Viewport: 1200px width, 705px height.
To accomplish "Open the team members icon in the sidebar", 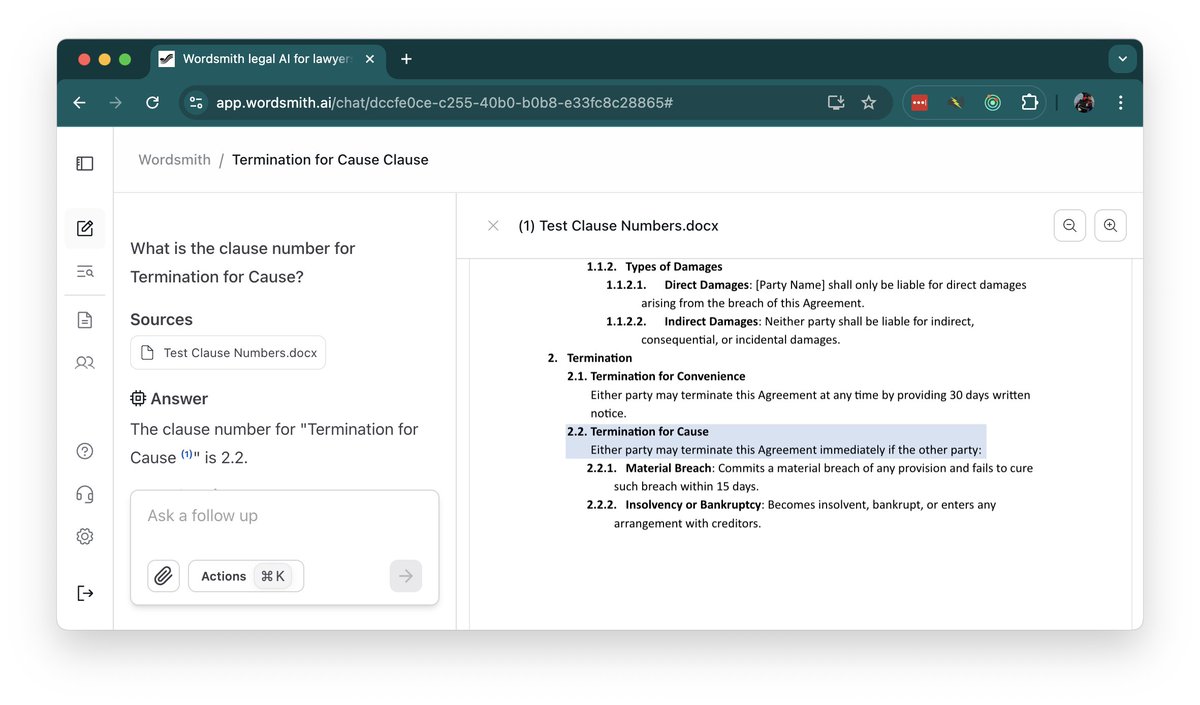I will point(85,363).
